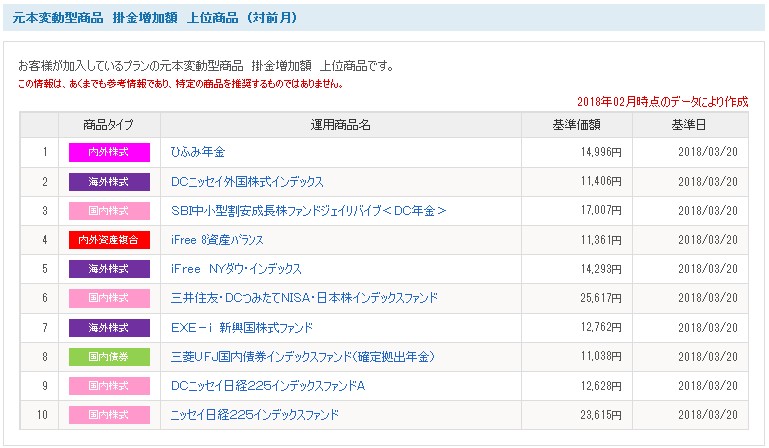769x448 pixels.
Task: Click the 基準日 column header
Action: (x=690, y=125)
